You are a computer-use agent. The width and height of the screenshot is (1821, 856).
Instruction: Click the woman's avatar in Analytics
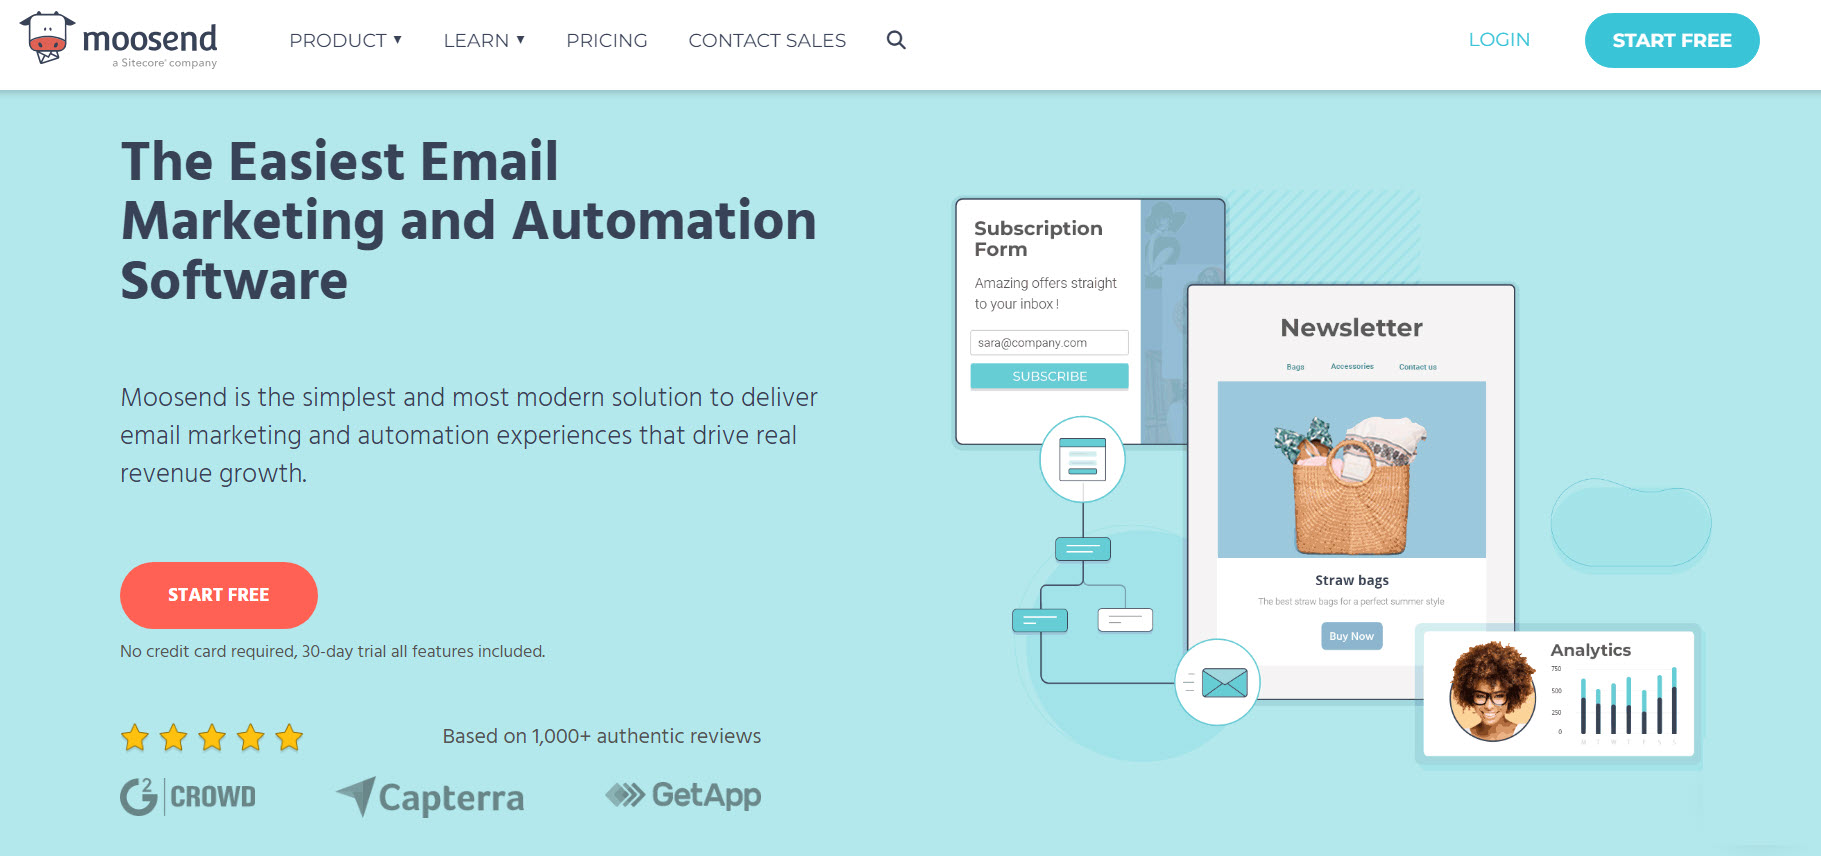[1493, 691]
